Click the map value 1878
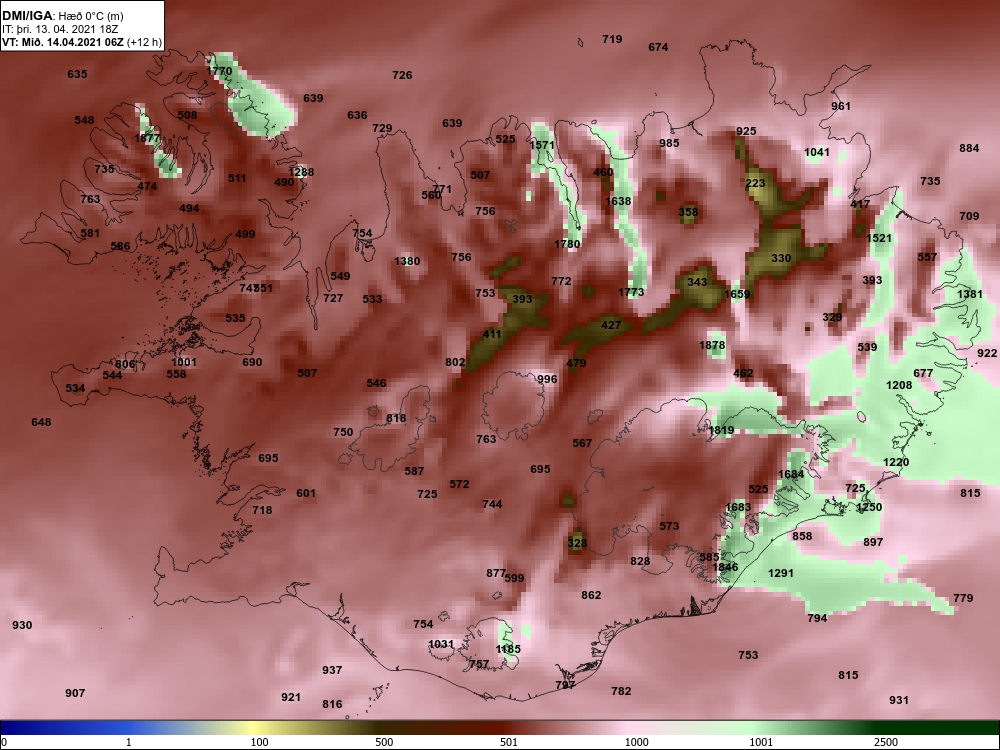This screenshot has height=750, width=1000. tap(712, 346)
